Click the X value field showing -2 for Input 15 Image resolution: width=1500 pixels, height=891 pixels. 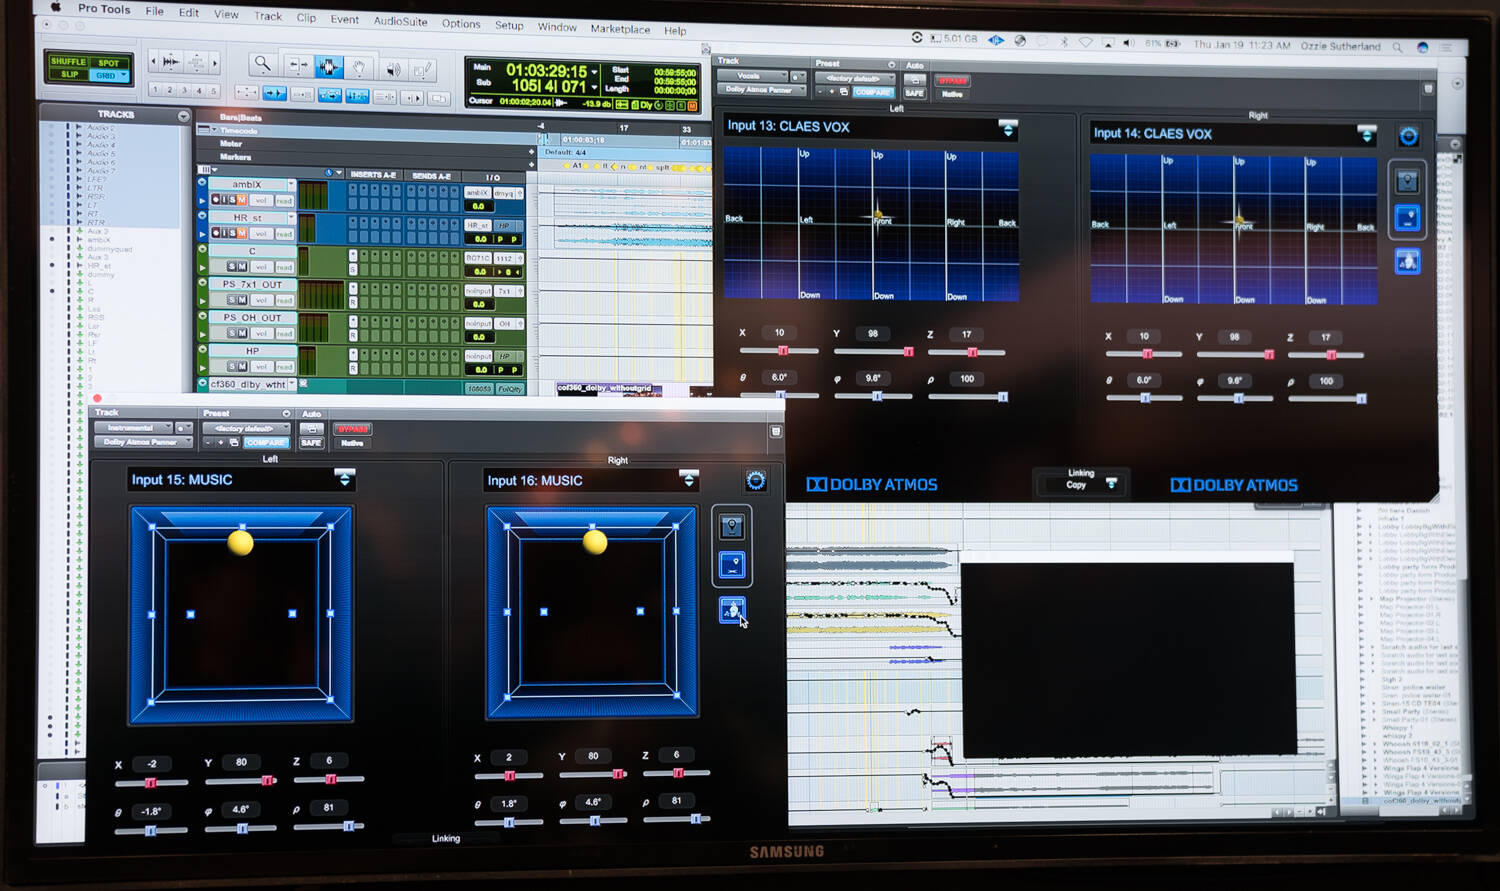[x=152, y=763]
